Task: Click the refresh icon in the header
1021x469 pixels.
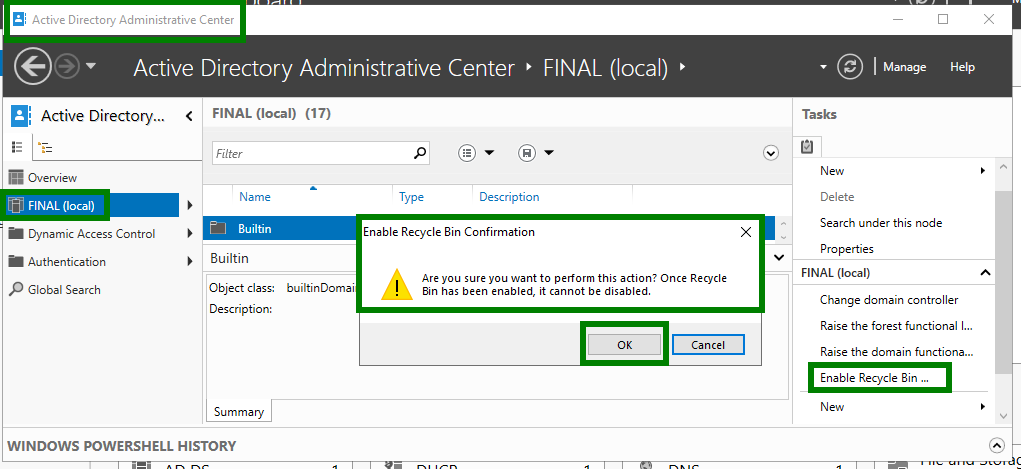Action: point(850,66)
